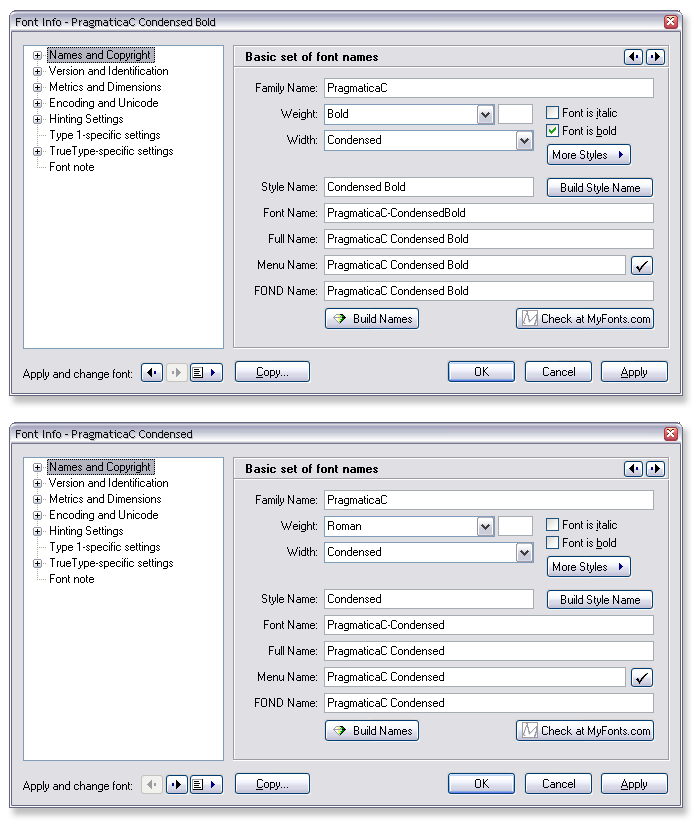Click Copy... in PragmaticaC Condensed window
The width and height of the screenshot is (699, 828).
coord(272,784)
